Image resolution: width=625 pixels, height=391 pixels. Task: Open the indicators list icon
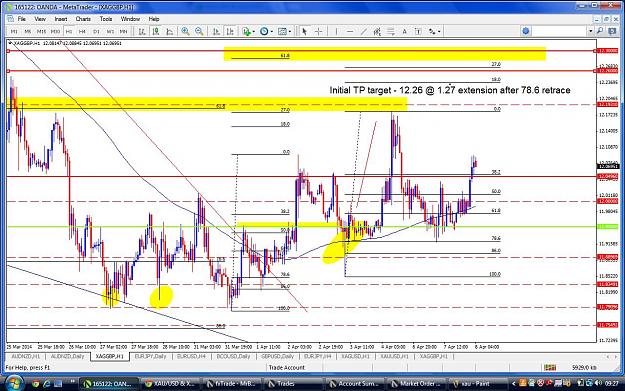click(x=247, y=31)
